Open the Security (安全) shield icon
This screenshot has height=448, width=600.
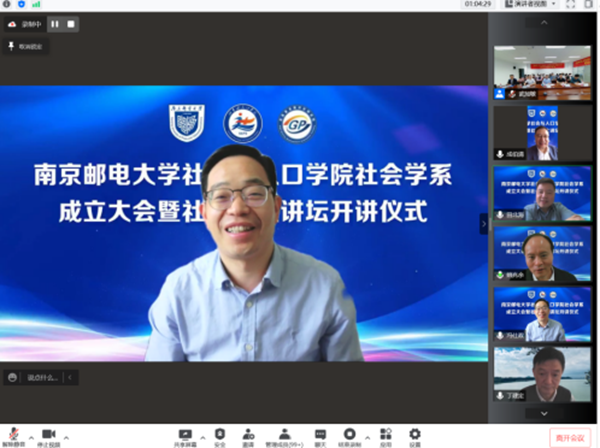[x=219, y=434]
